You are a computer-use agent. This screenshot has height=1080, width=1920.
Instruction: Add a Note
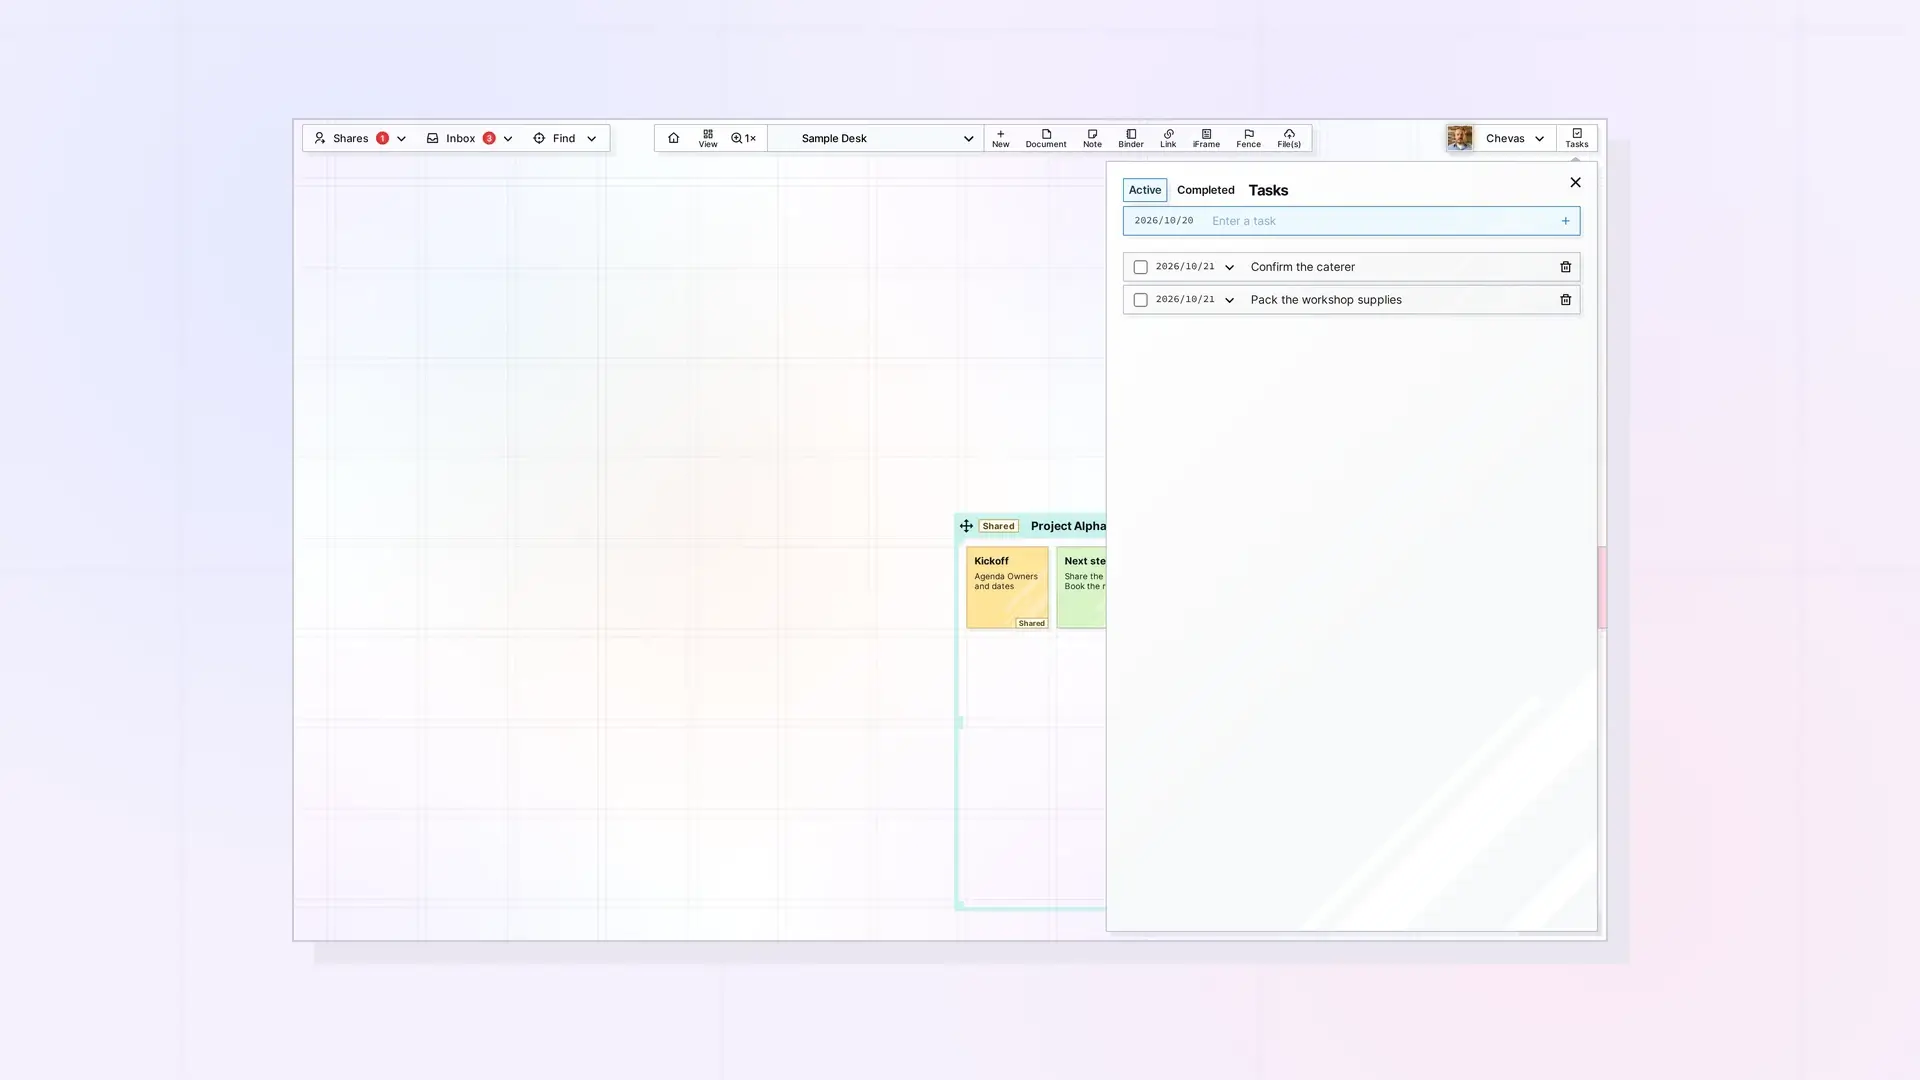pyautogui.click(x=1092, y=138)
